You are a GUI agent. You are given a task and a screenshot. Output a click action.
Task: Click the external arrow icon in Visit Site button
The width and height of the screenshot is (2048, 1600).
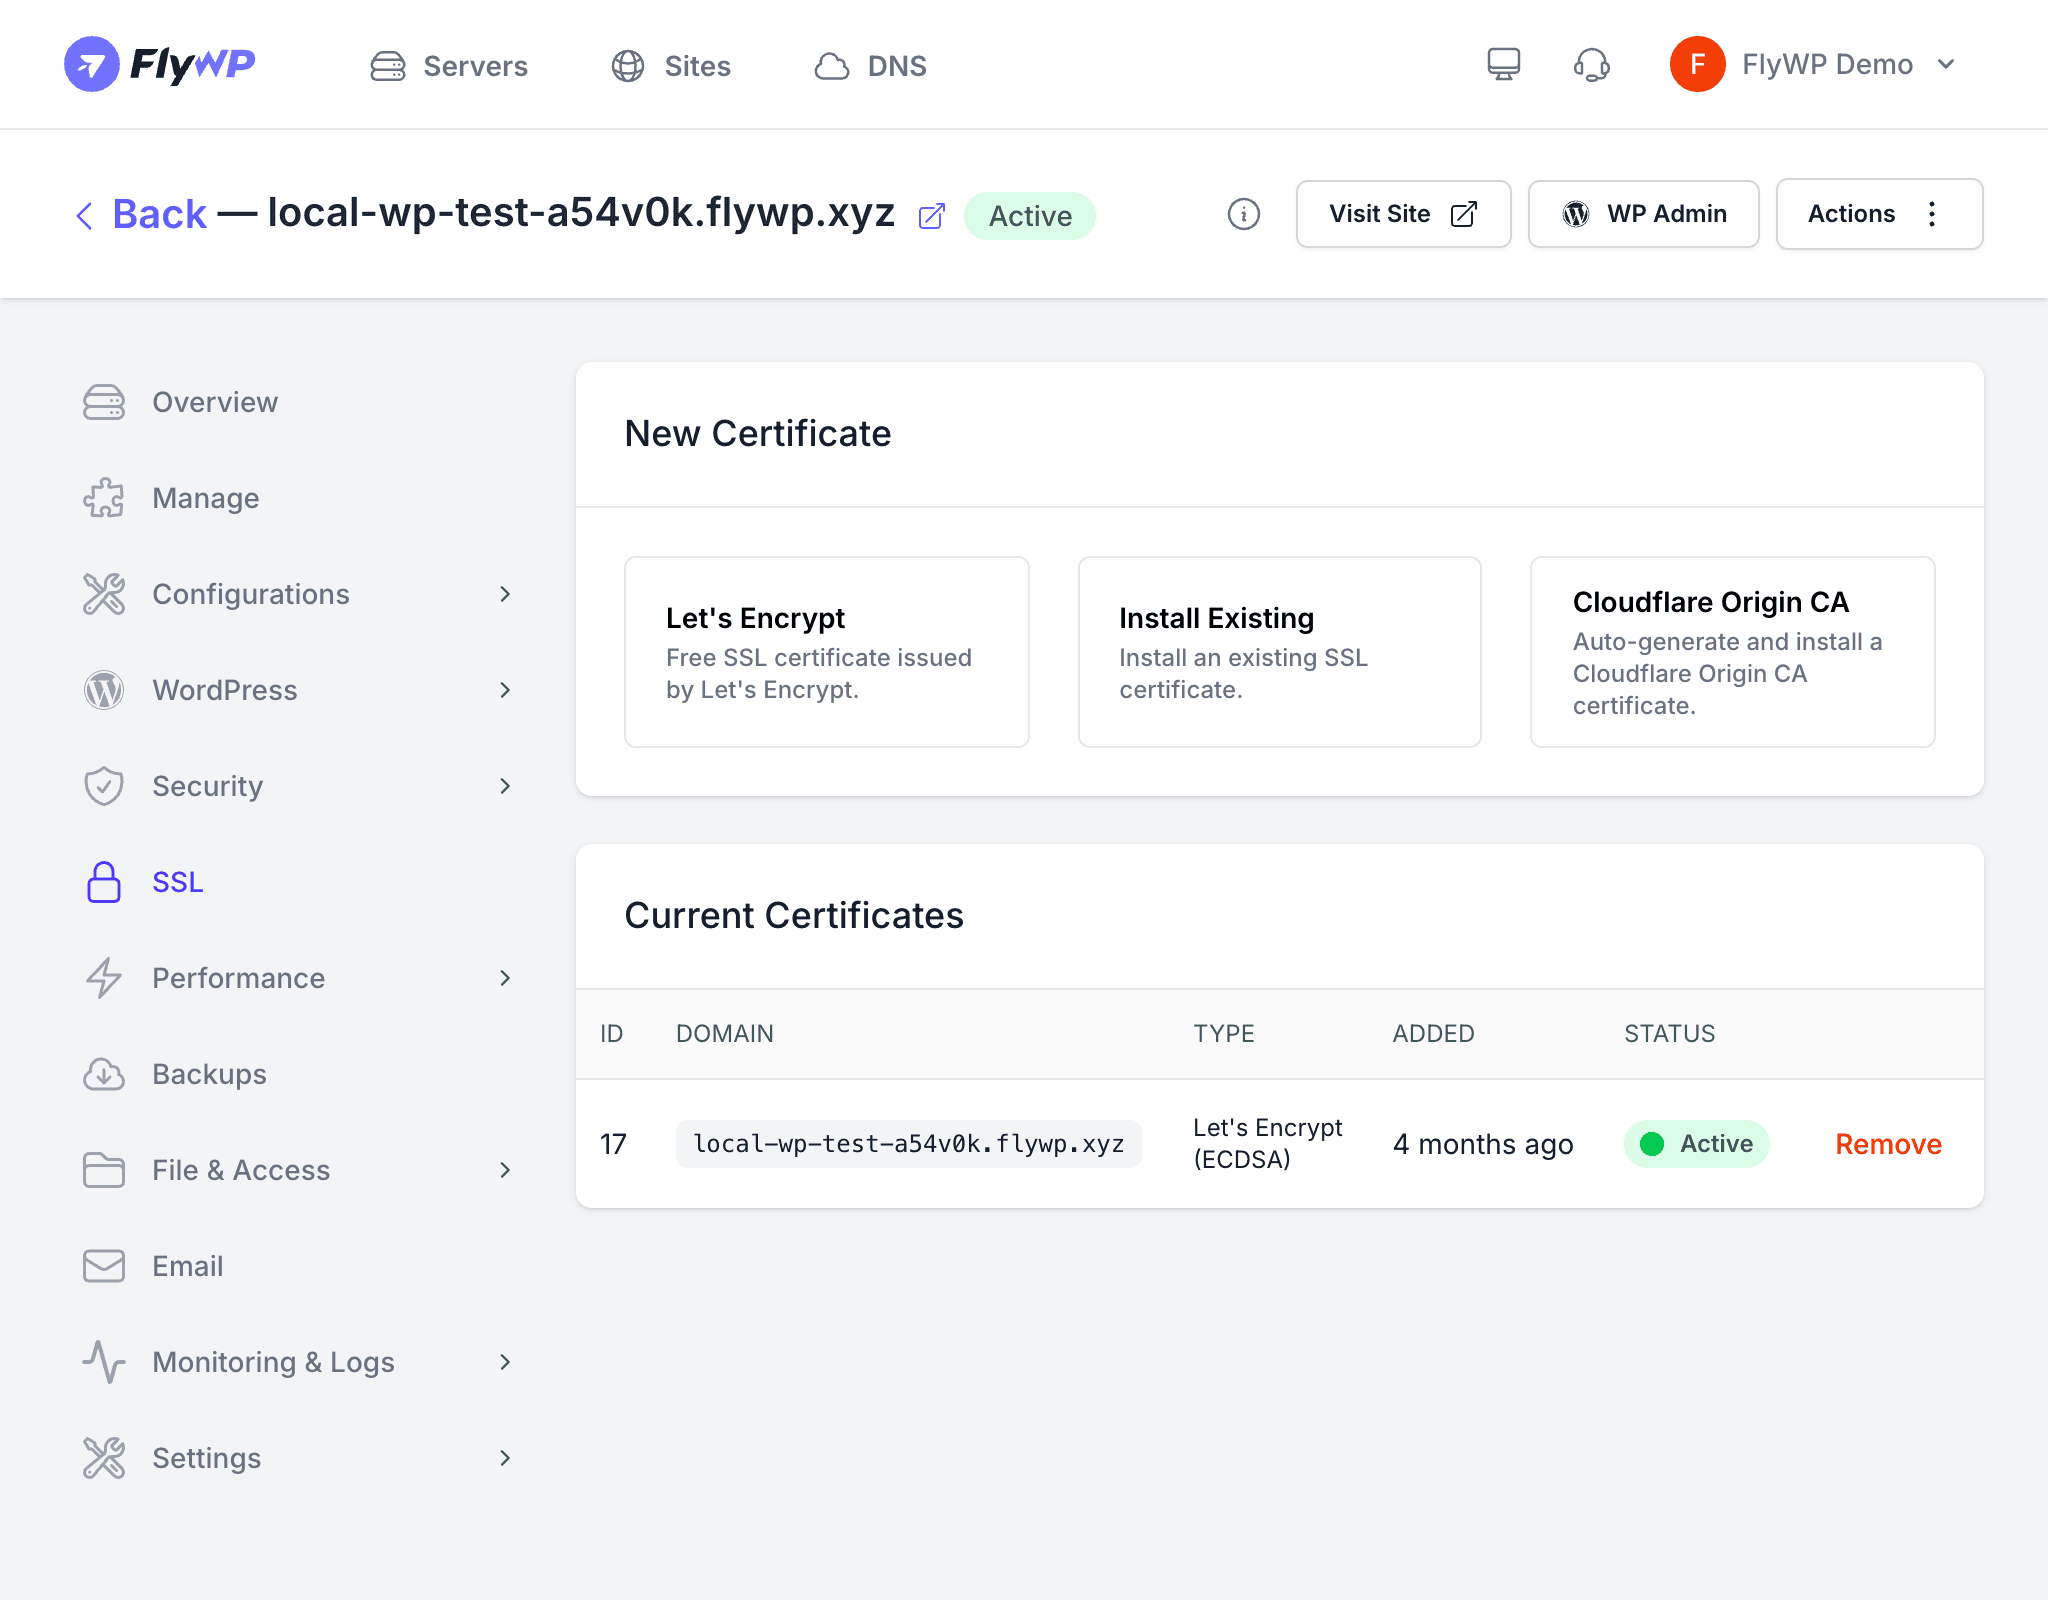(x=1464, y=214)
